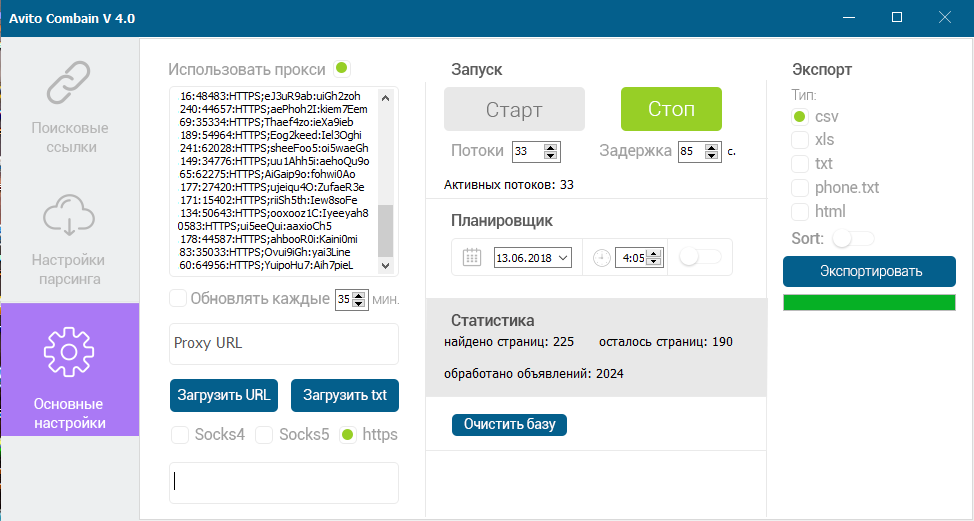The image size is (974, 521).
Task: Click the clock icon in the scheduler
Action: [x=601, y=257]
